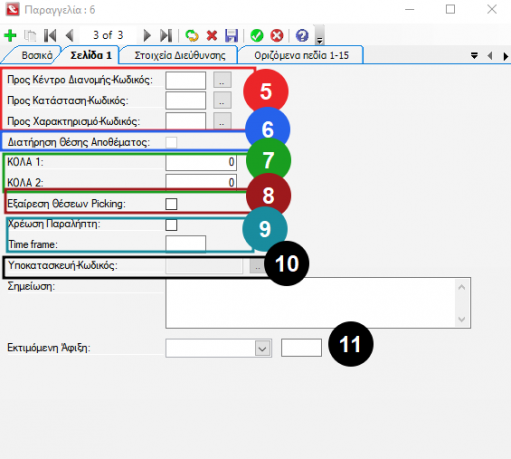Click the Προς Κέντρο Διανομής-Κωδικός field

186,80
